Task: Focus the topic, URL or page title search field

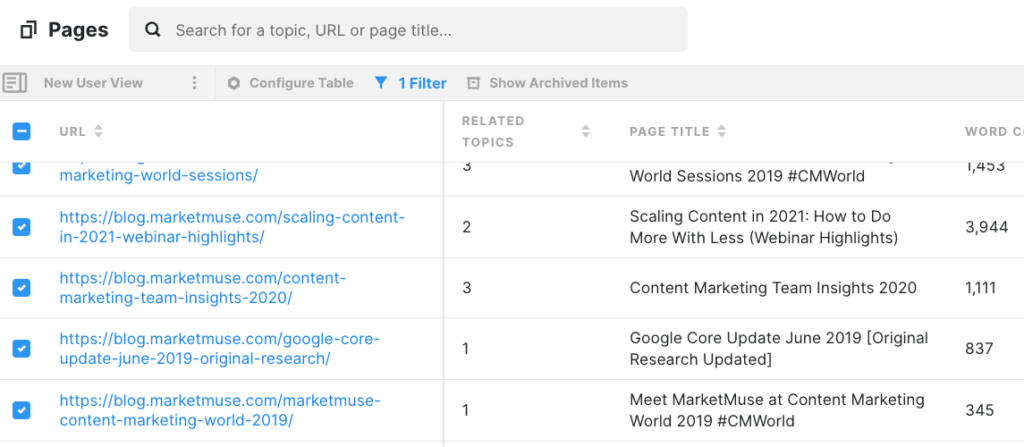Action: (408, 29)
